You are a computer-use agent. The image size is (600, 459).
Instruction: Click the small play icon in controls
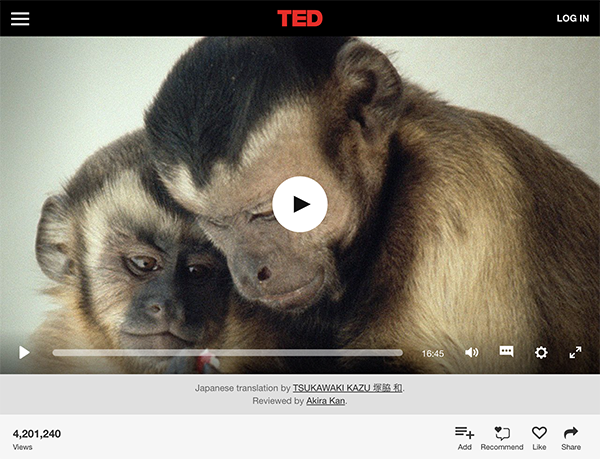(24, 353)
